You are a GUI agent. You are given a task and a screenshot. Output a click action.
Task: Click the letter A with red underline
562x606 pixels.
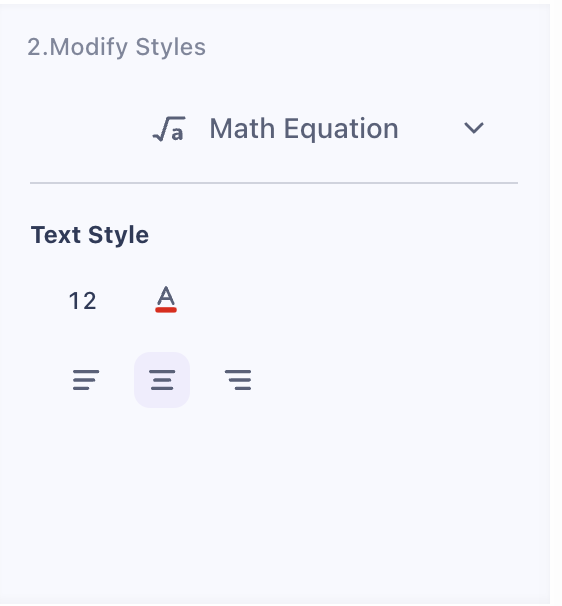(166, 300)
